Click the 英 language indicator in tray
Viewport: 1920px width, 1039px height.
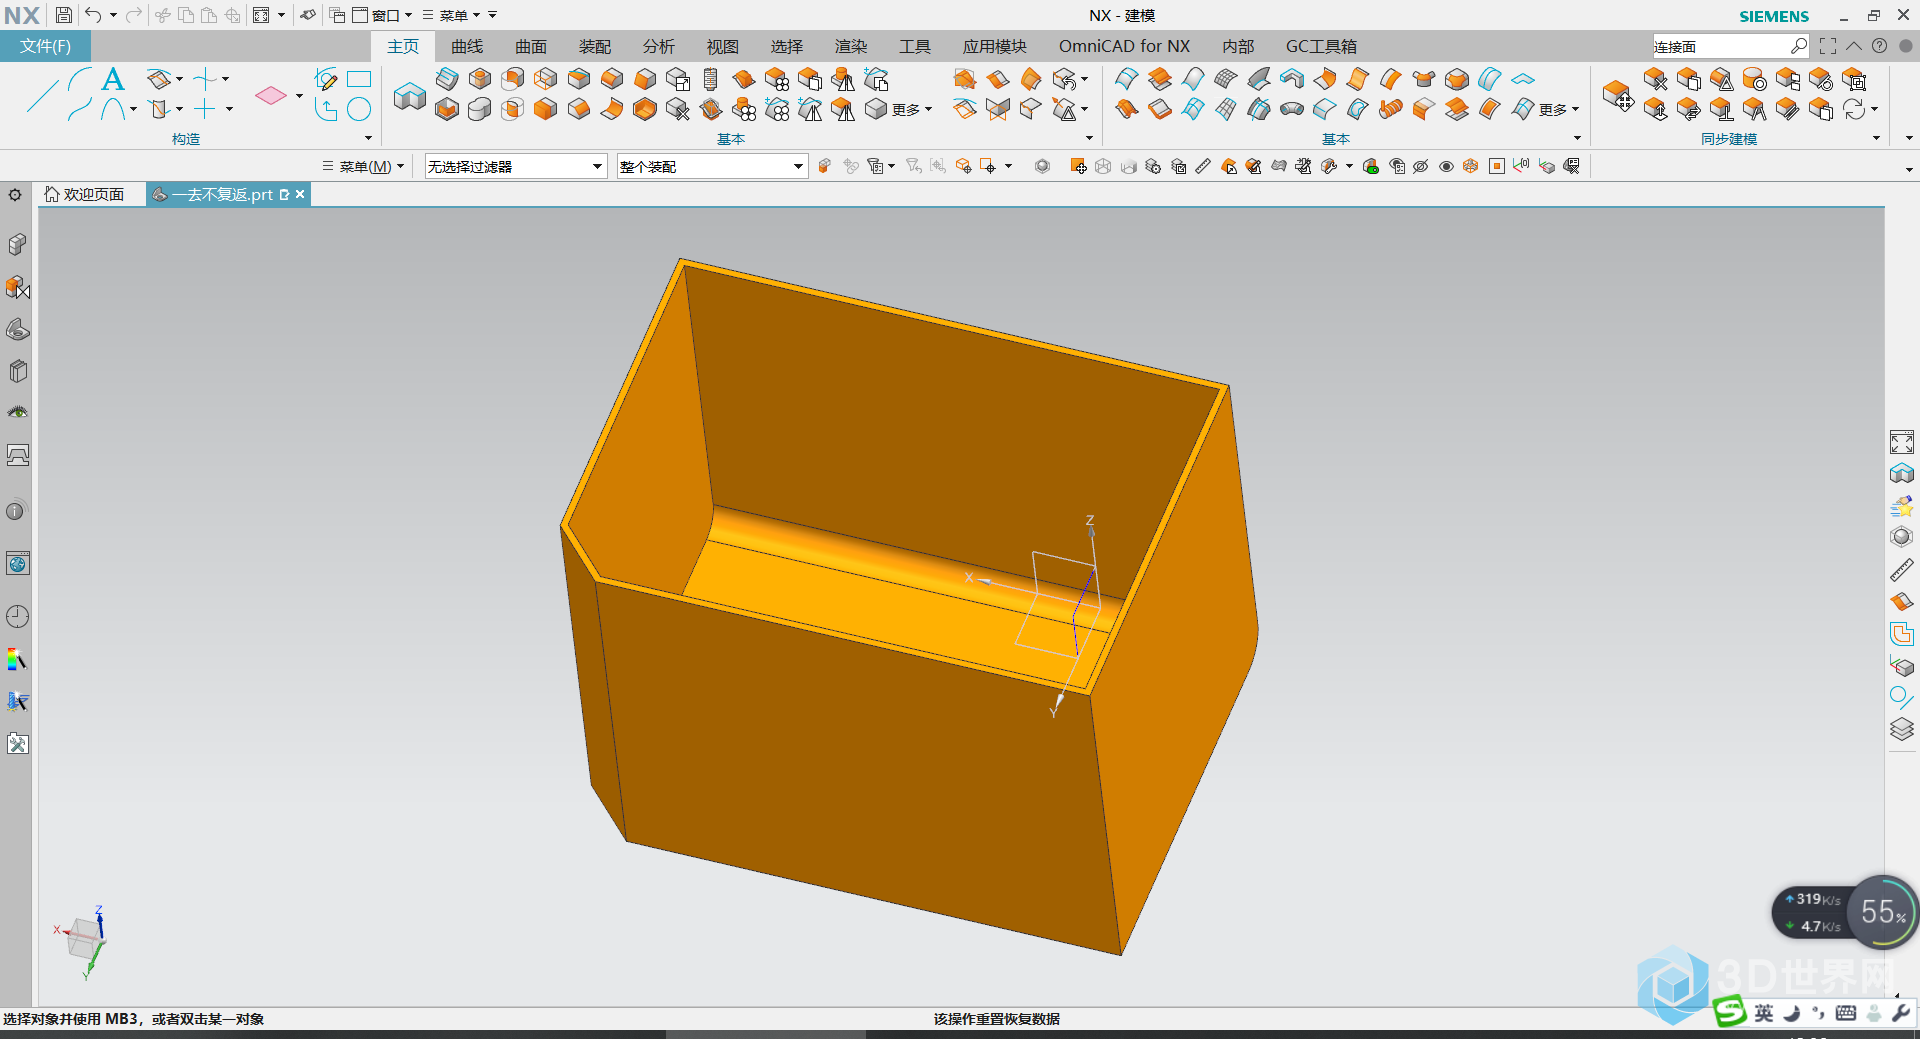(1764, 1013)
